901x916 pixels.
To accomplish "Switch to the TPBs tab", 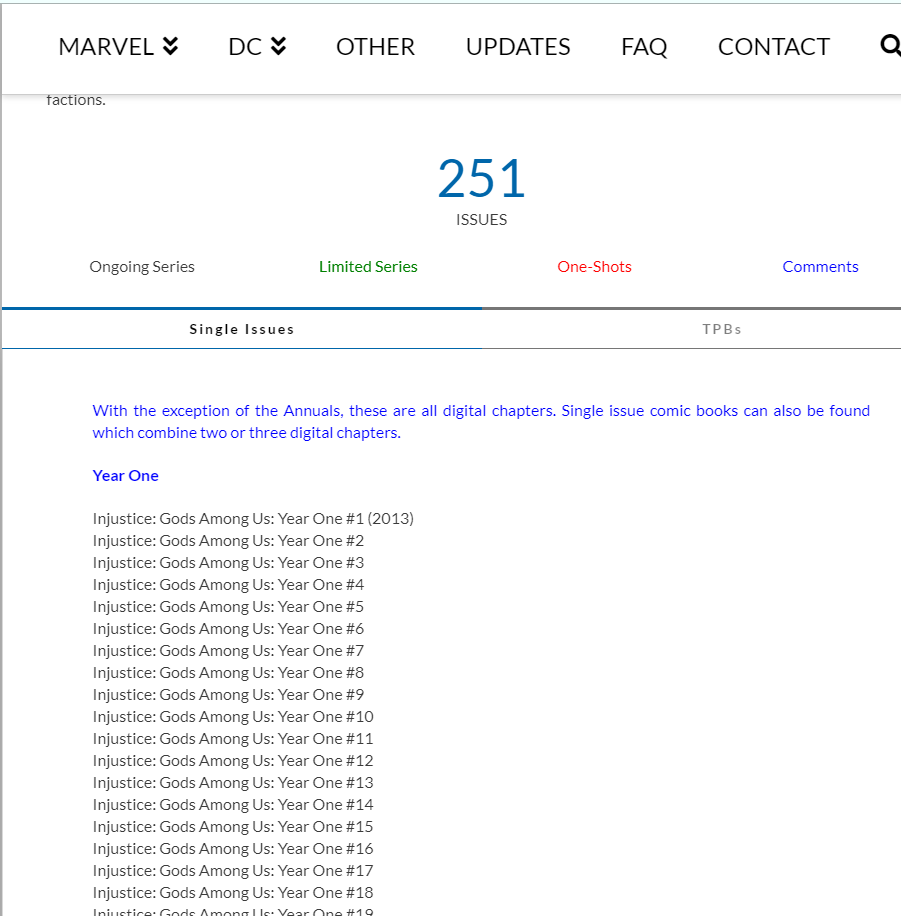I will (722, 329).
